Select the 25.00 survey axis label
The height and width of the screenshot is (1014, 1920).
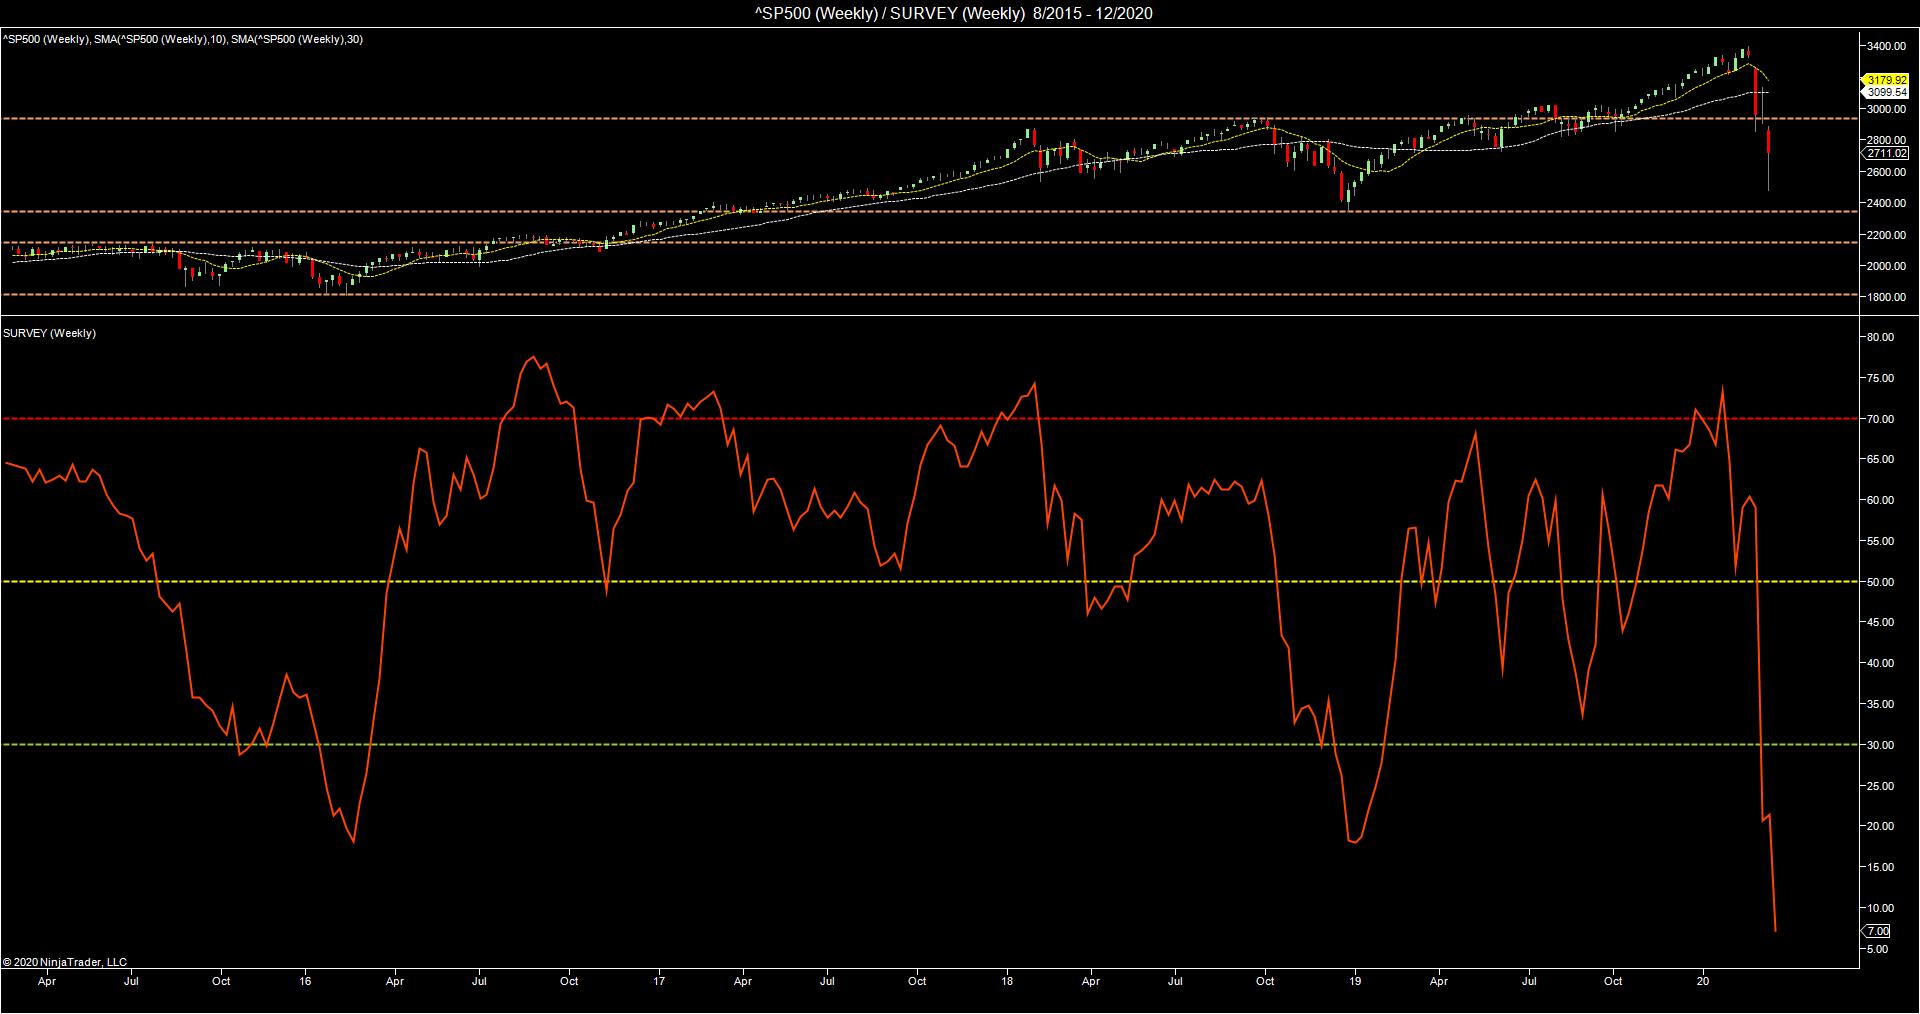(1880, 786)
